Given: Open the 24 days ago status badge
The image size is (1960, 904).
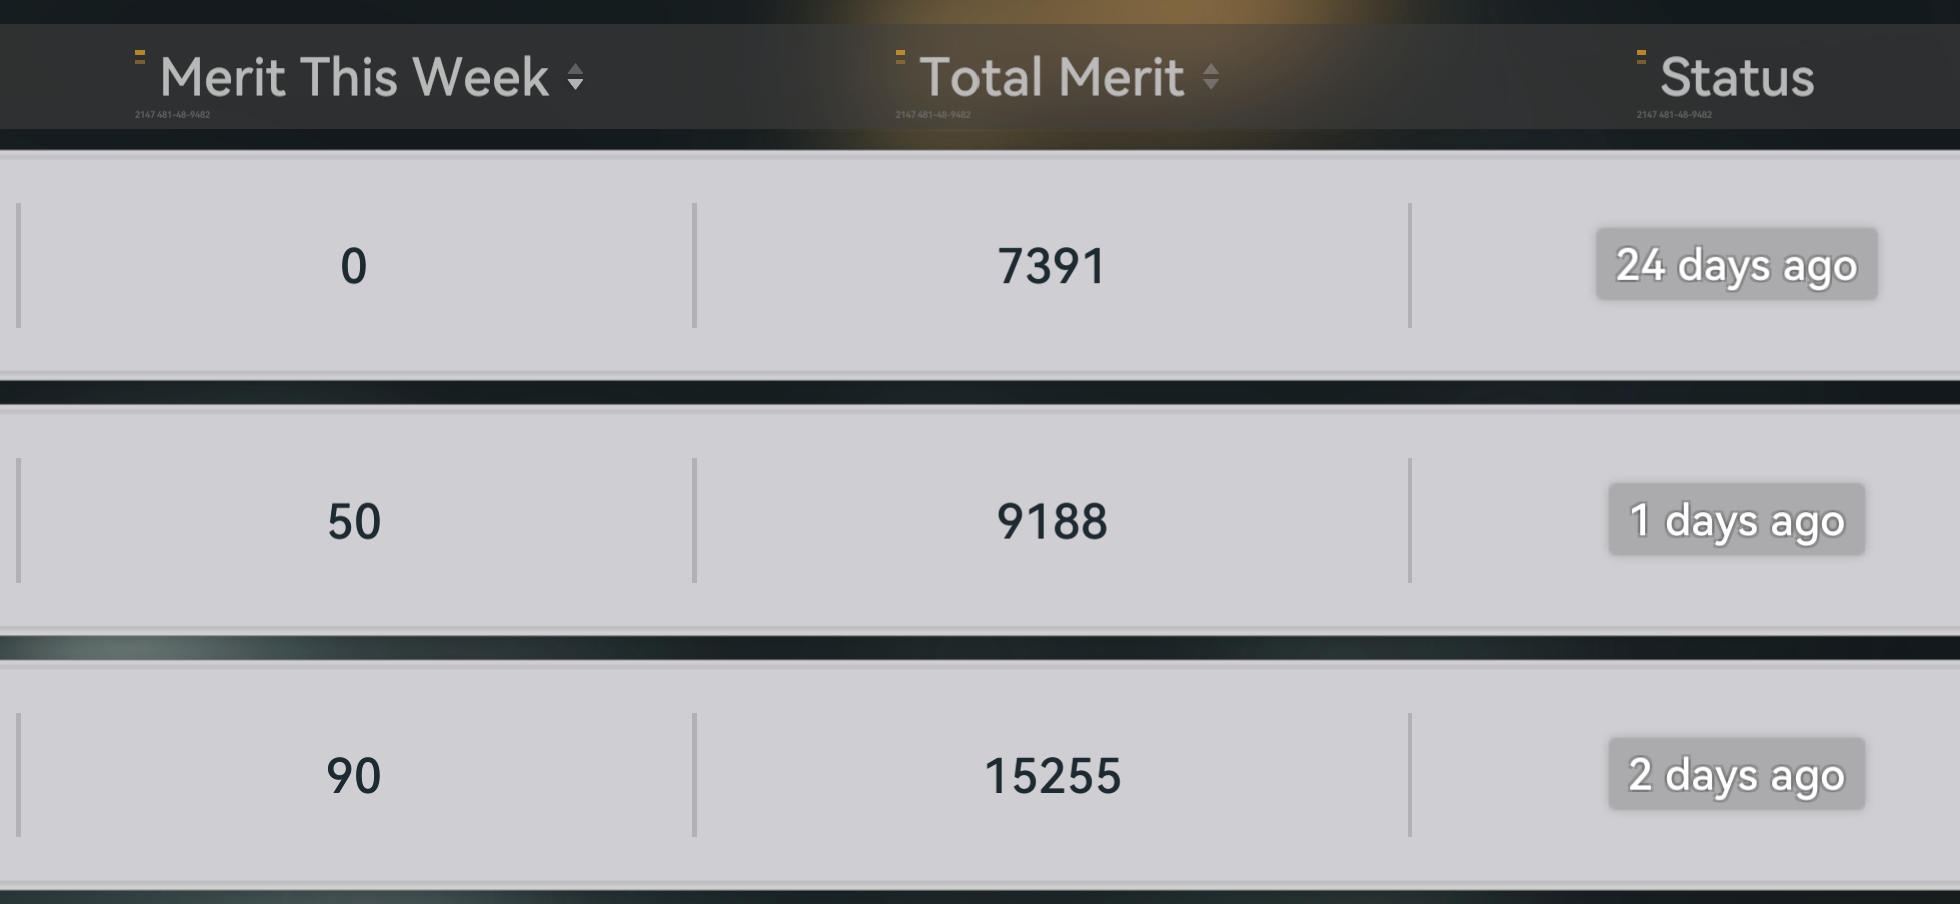Looking at the screenshot, I should 1736,264.
